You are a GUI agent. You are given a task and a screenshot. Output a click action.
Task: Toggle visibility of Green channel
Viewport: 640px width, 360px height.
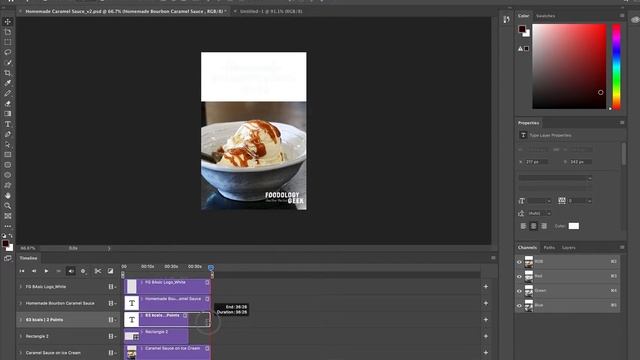[519, 291]
